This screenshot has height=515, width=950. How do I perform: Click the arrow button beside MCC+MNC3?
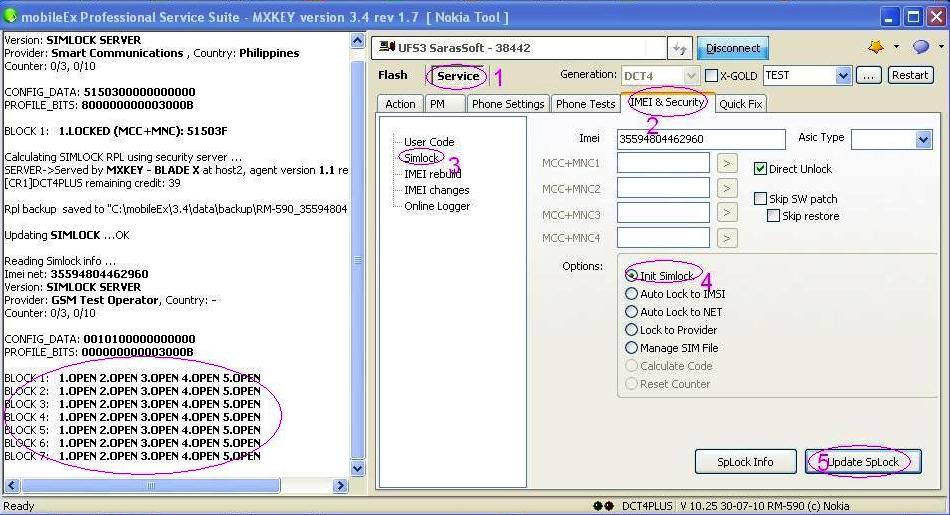pos(727,213)
